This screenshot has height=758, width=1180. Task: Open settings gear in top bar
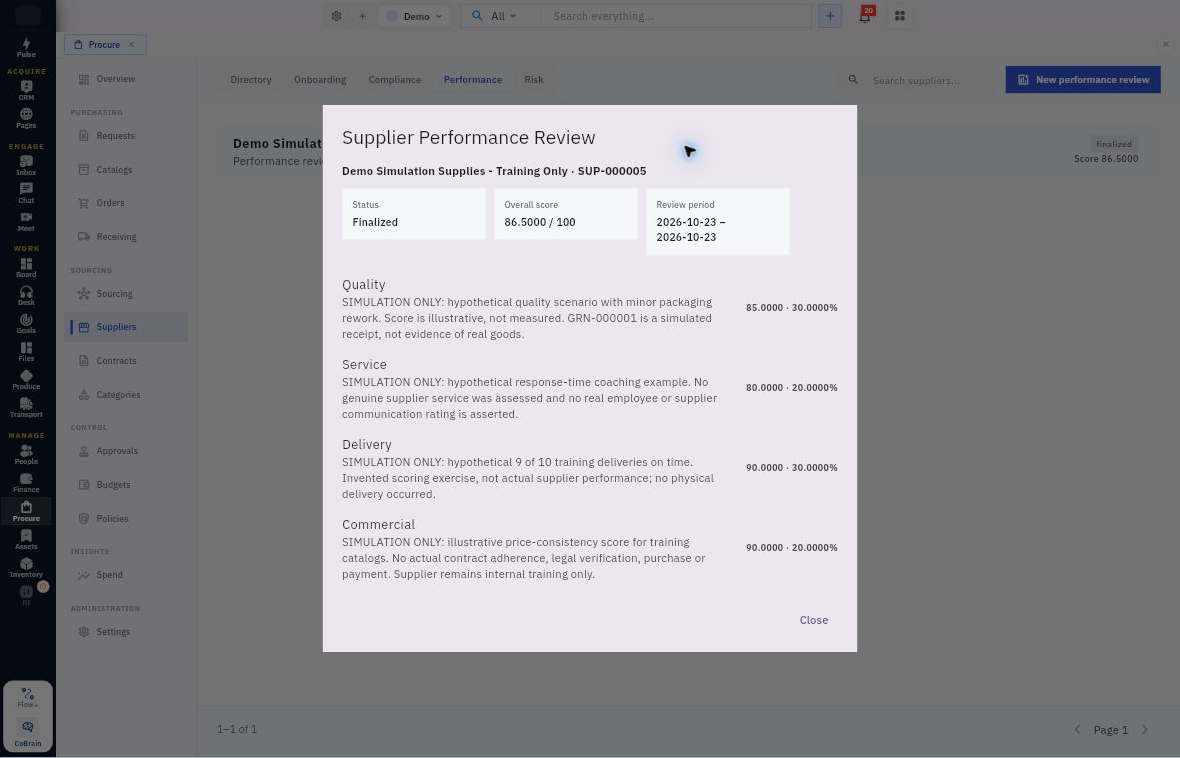click(336, 16)
